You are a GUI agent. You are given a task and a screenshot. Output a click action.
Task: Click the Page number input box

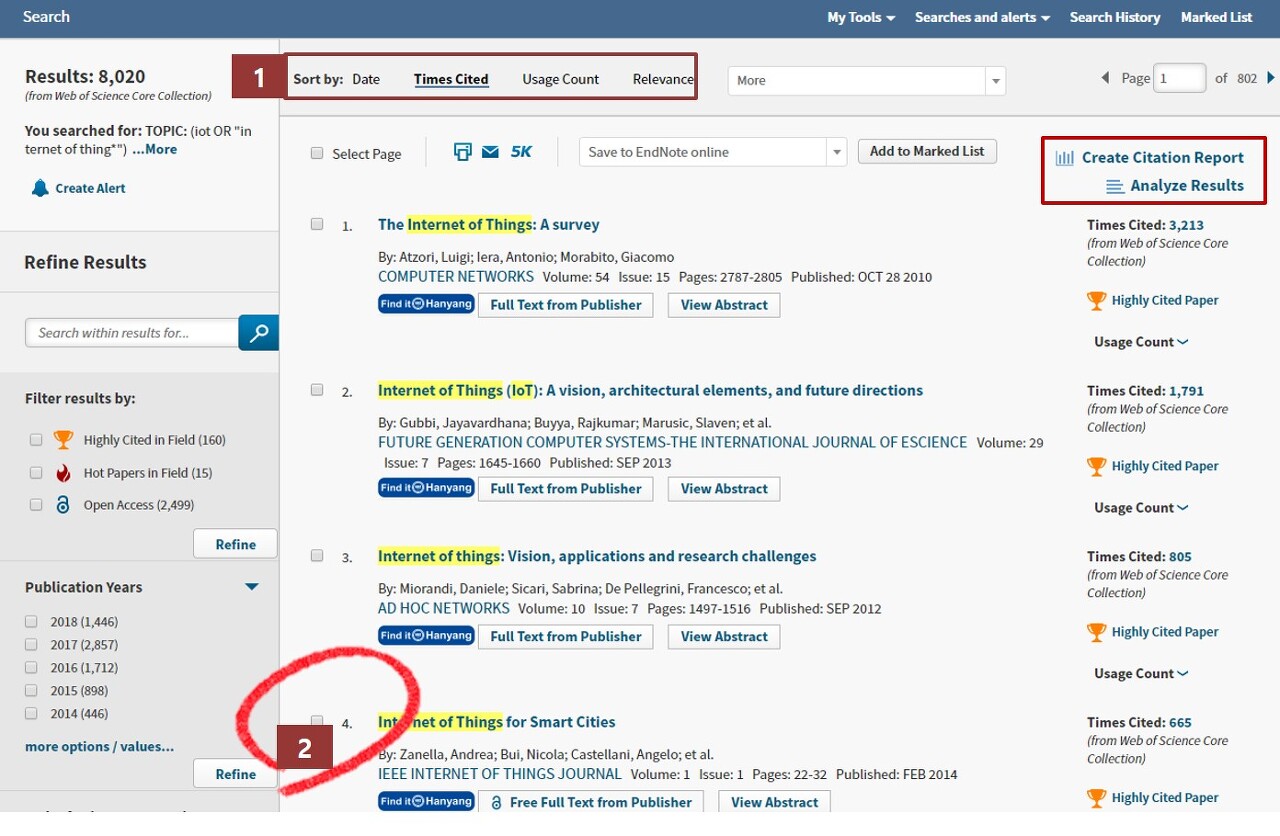pos(1179,78)
